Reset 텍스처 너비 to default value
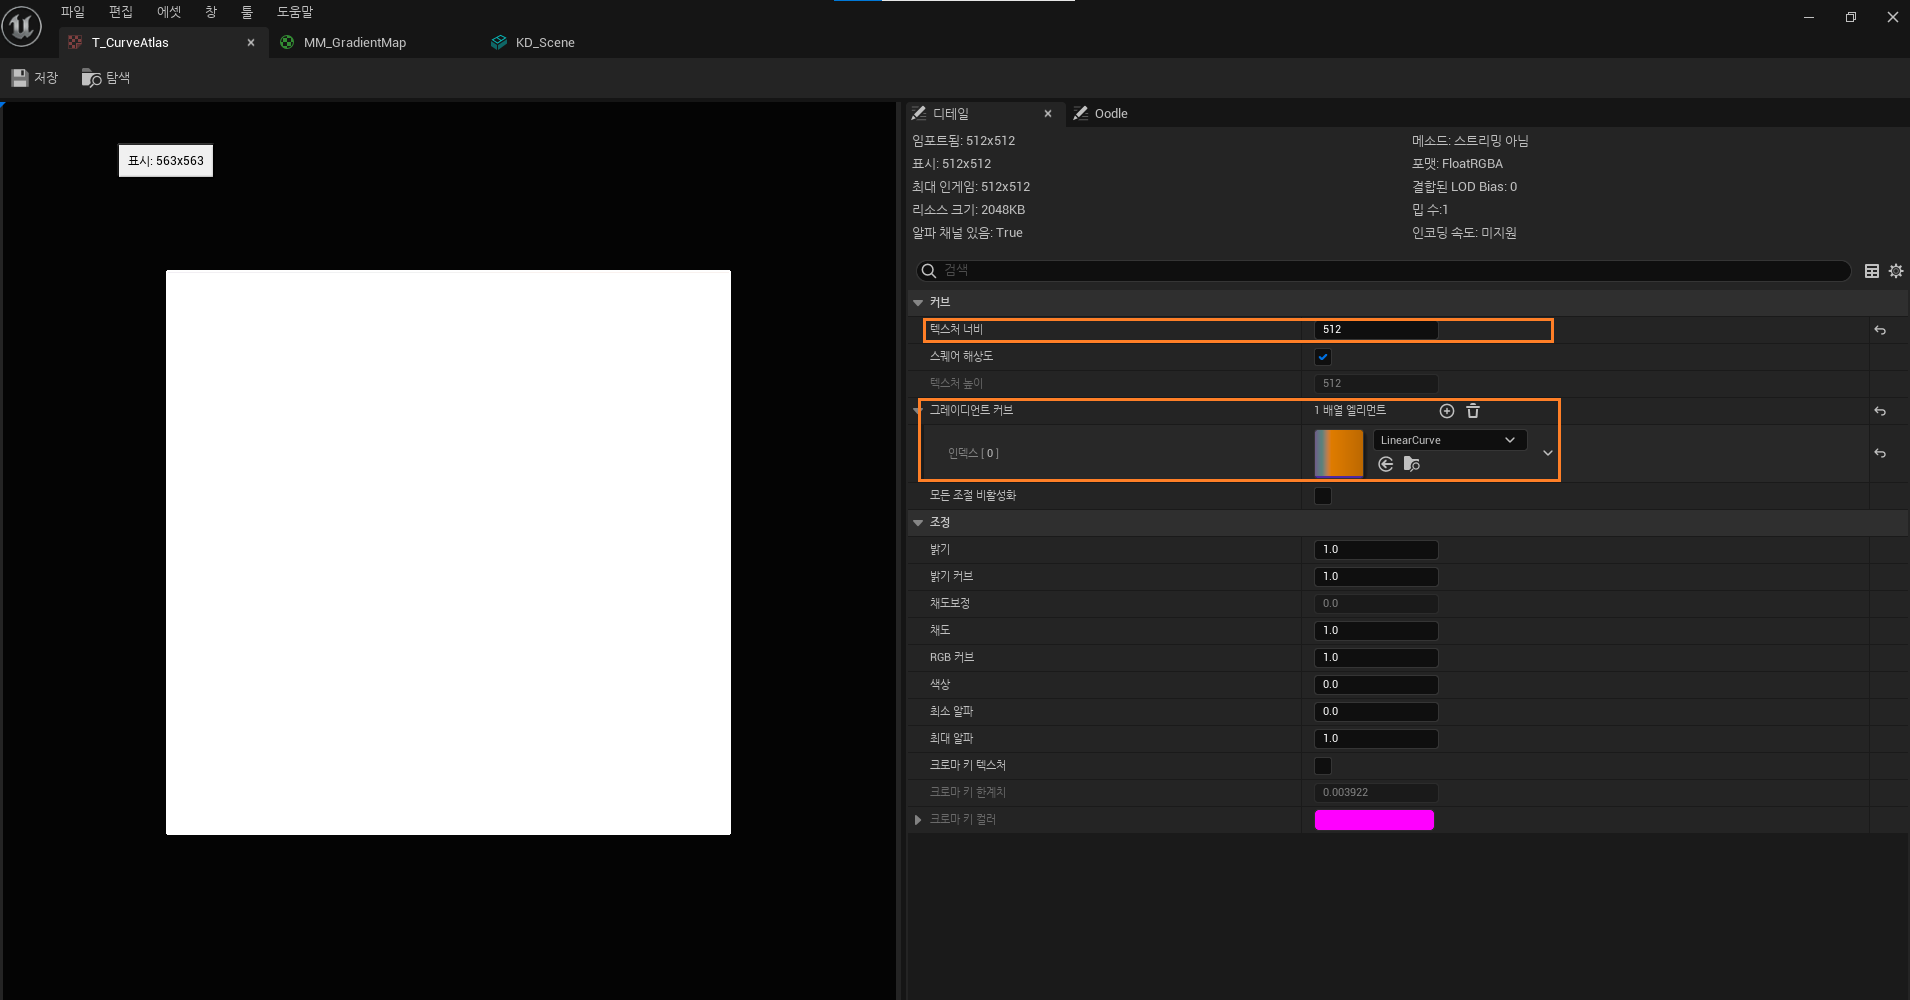This screenshot has height=1000, width=1910. [1880, 330]
